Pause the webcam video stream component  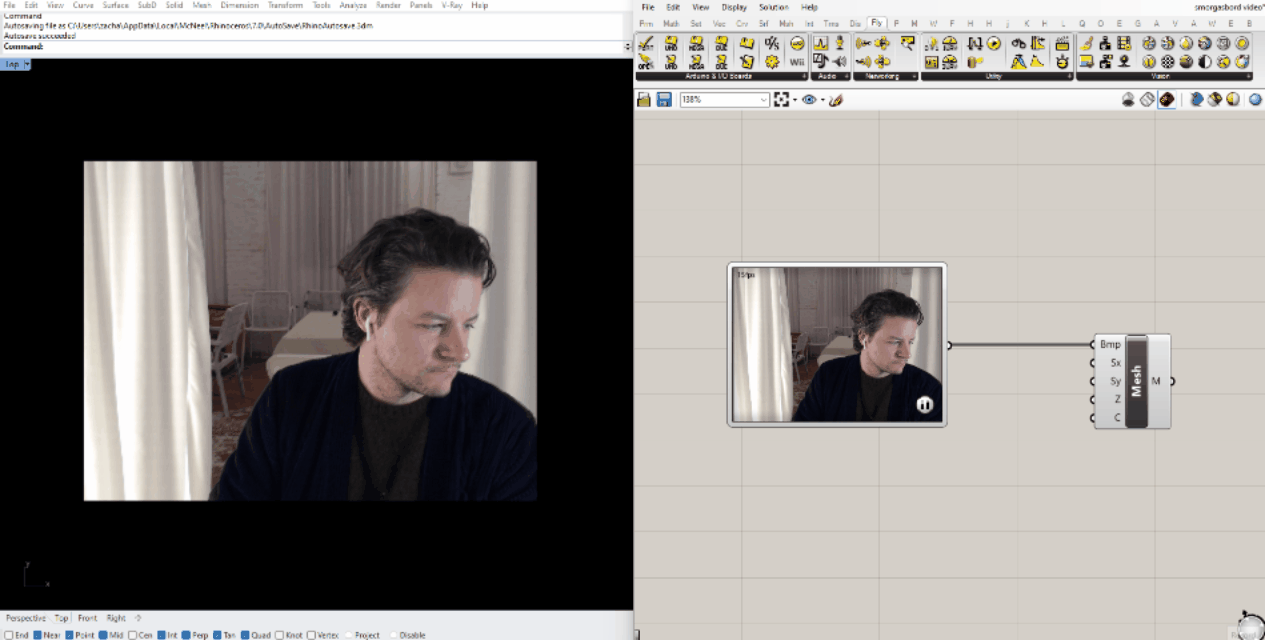[925, 405]
